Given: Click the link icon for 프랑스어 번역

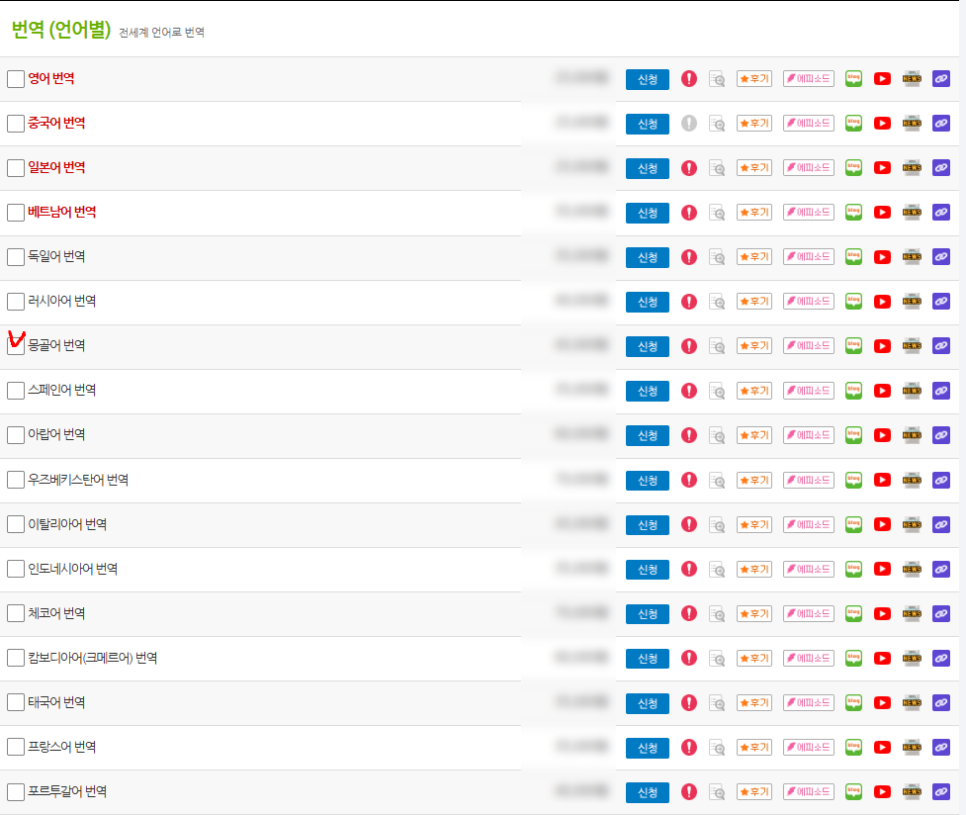Looking at the screenshot, I should (x=941, y=747).
